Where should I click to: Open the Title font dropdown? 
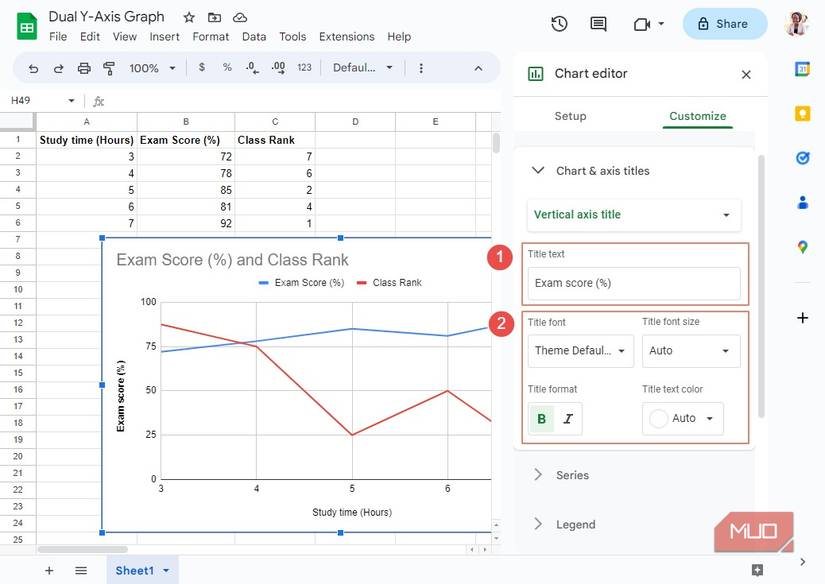(x=581, y=351)
